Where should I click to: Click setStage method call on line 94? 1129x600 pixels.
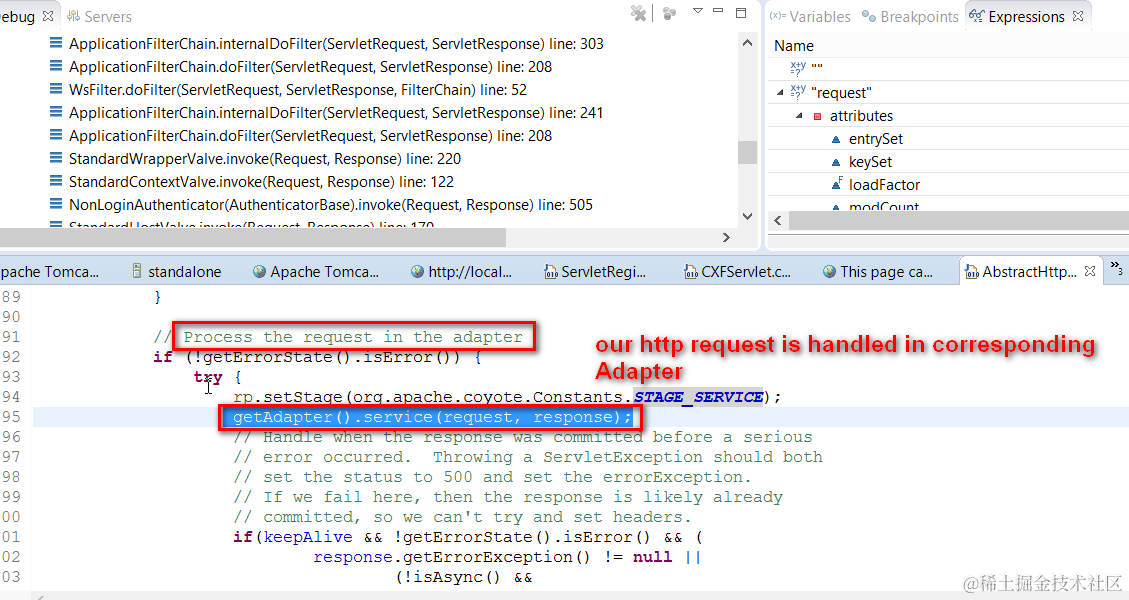tap(302, 397)
